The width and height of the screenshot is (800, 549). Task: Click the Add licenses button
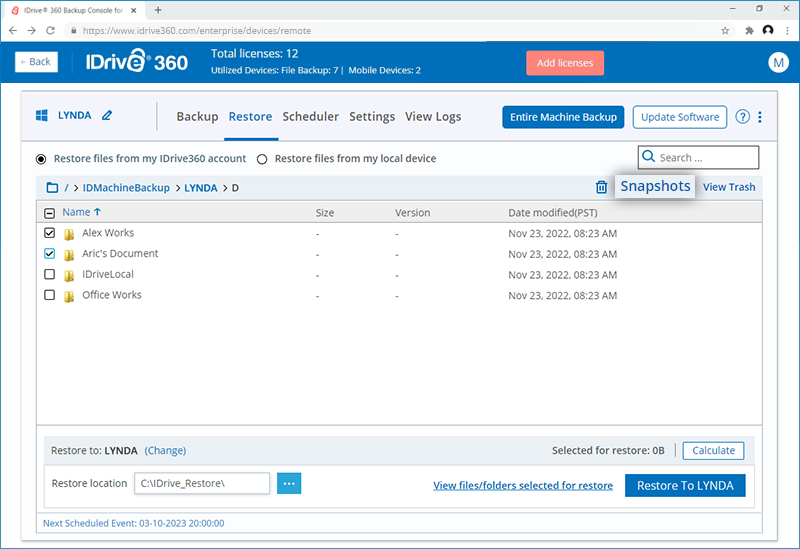click(565, 63)
